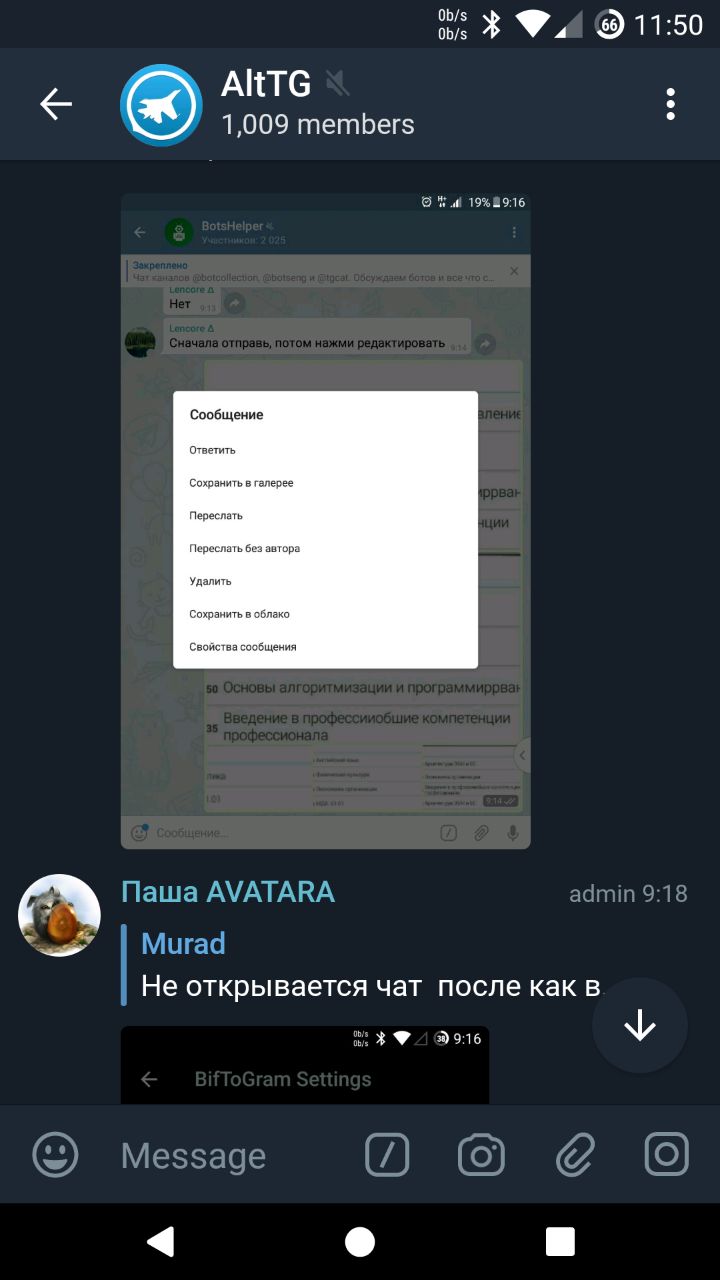Open the AltTG group title info
The height and width of the screenshot is (1280, 720).
[x=267, y=84]
